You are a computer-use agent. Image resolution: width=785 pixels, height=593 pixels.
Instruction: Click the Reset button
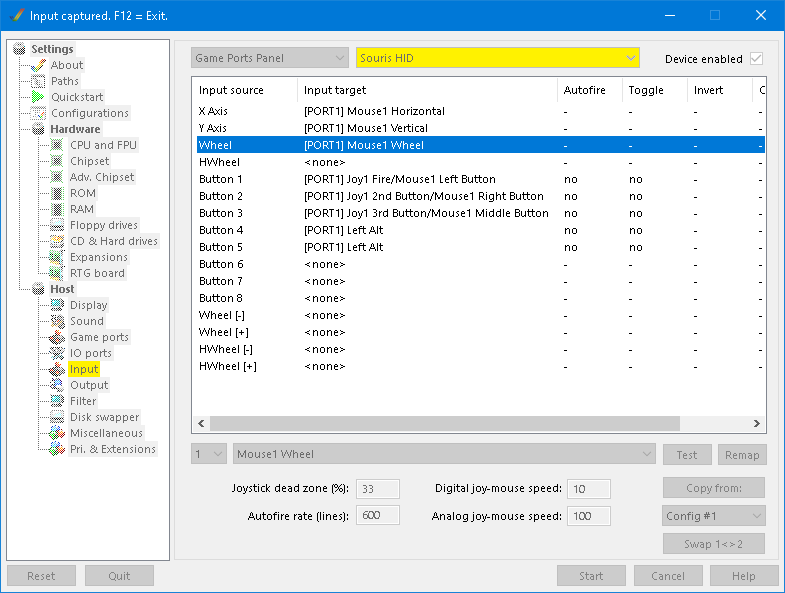(41, 576)
